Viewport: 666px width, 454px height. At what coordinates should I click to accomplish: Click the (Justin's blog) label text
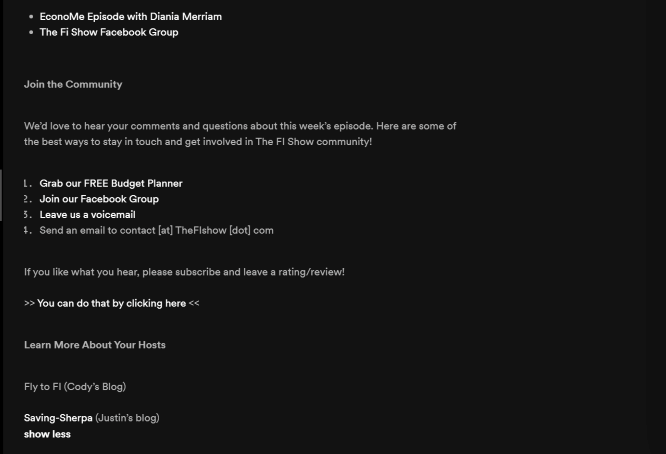click(x=127, y=418)
